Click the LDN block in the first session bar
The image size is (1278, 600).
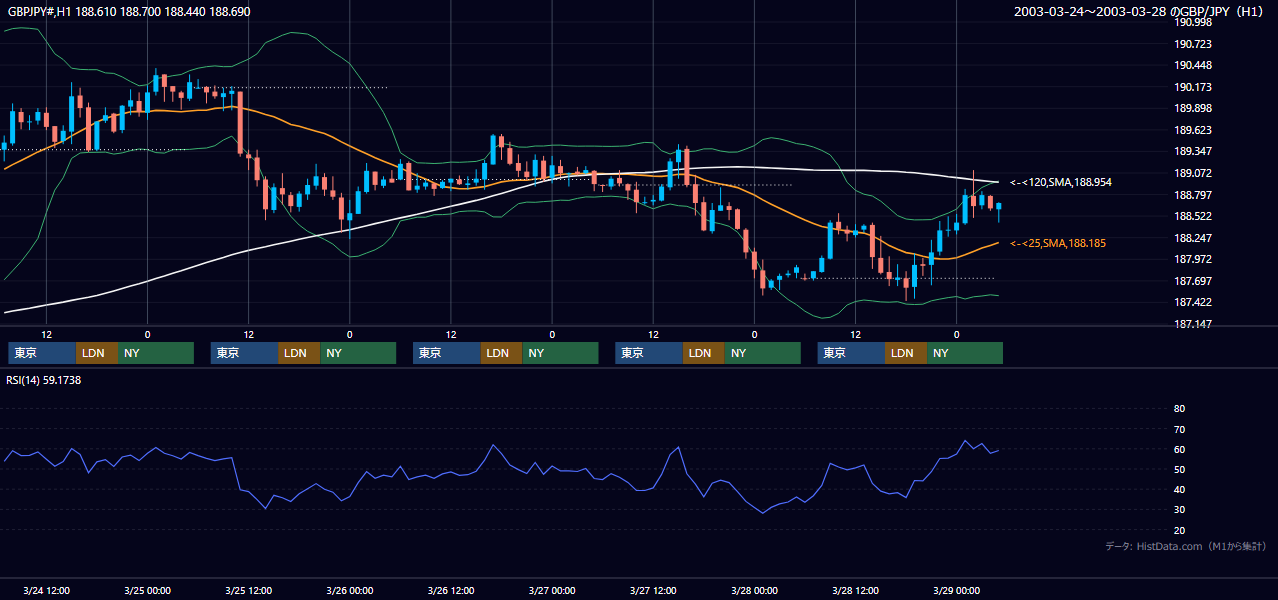click(97, 353)
